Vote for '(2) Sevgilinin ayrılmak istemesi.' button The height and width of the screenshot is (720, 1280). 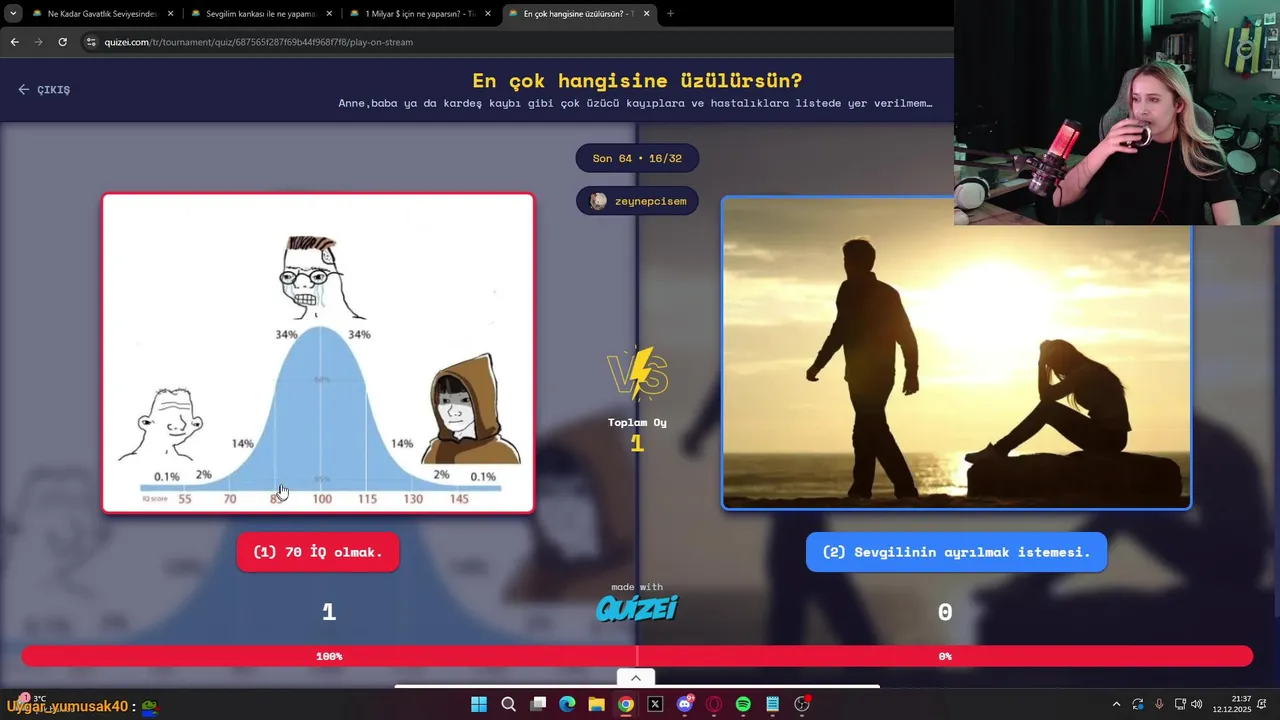click(956, 552)
